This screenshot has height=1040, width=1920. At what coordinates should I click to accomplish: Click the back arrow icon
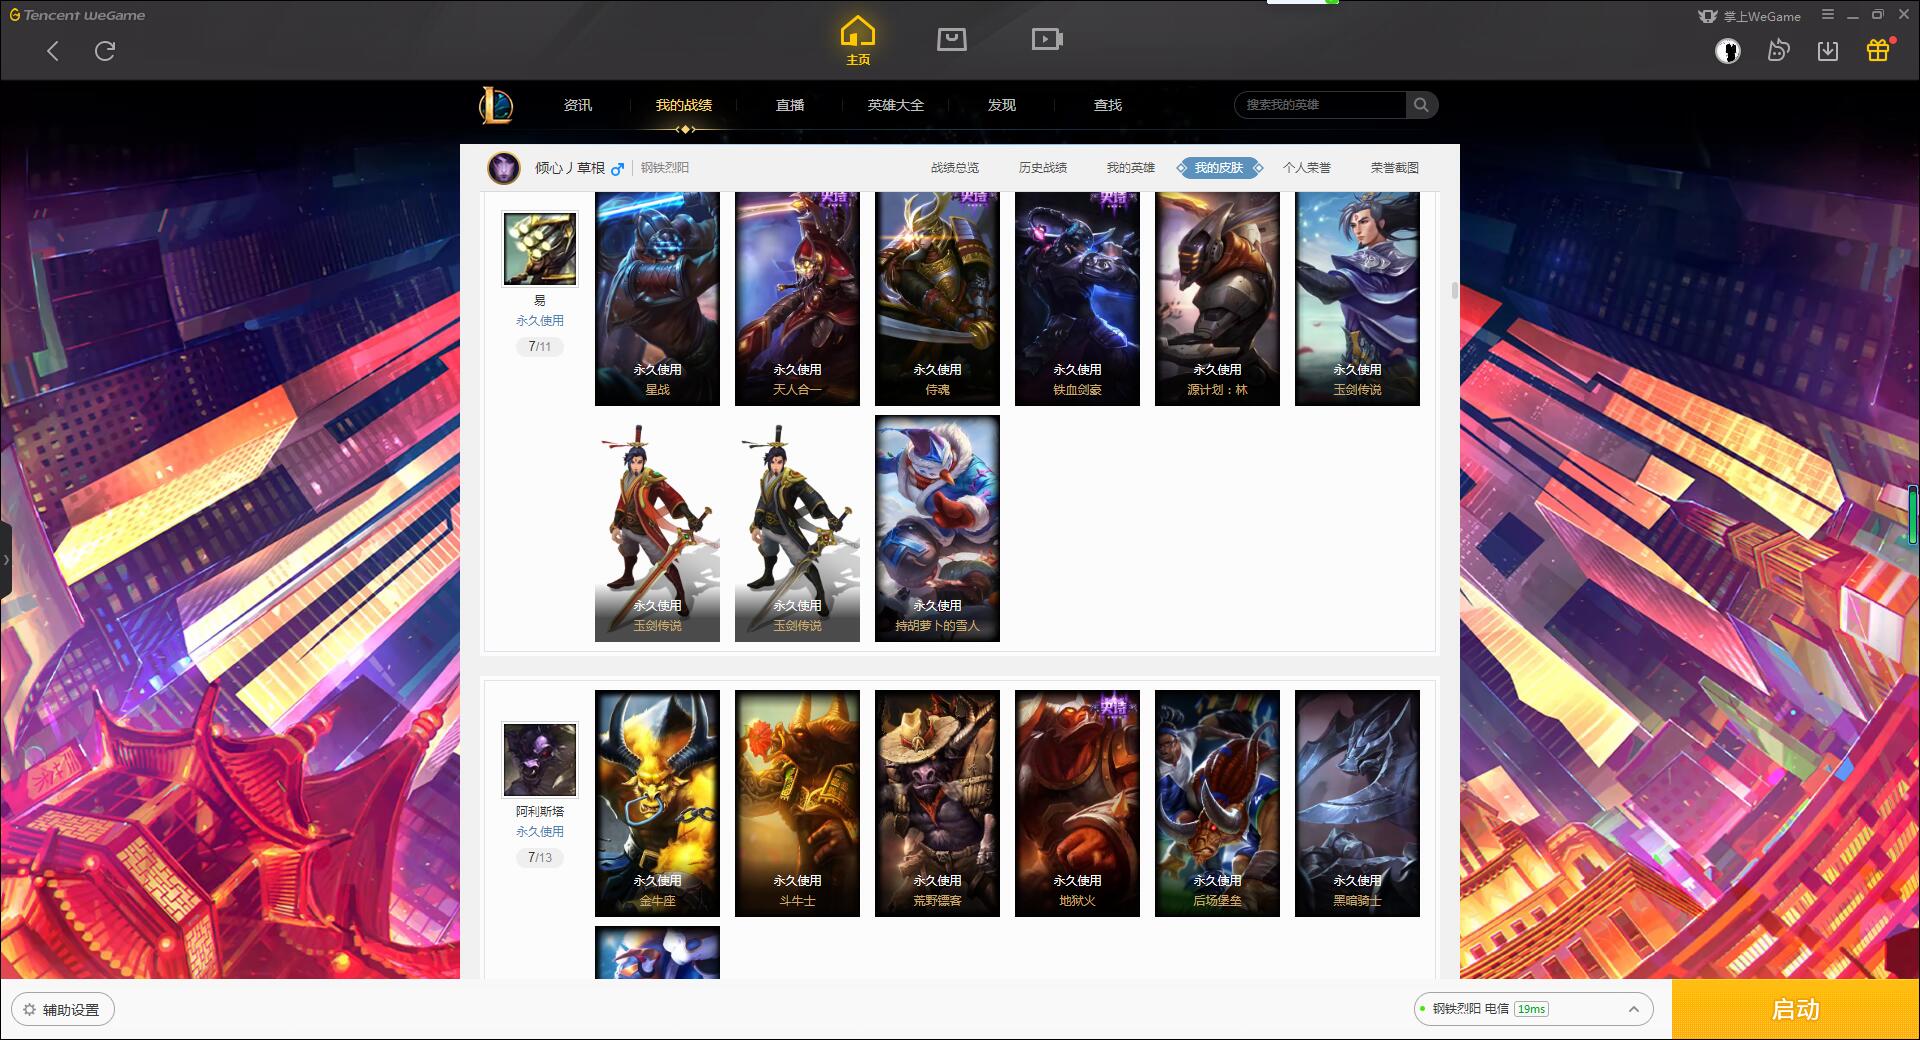point(53,51)
